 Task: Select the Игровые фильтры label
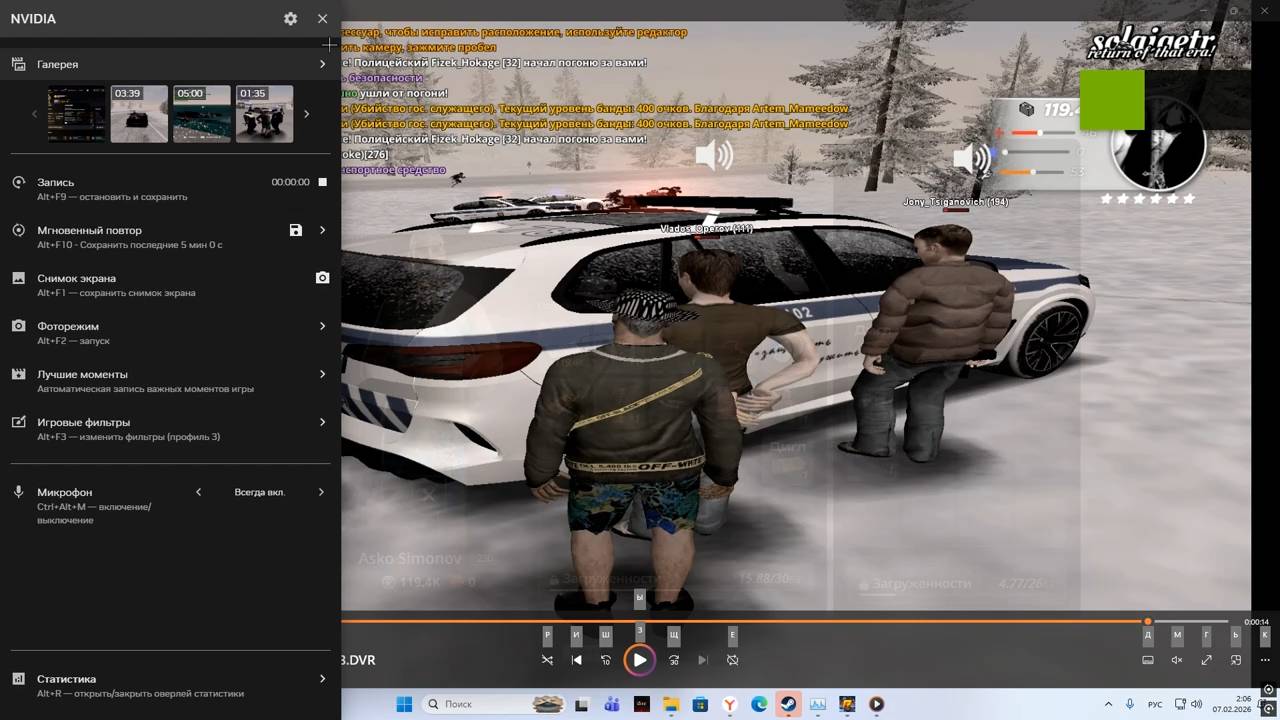83,422
